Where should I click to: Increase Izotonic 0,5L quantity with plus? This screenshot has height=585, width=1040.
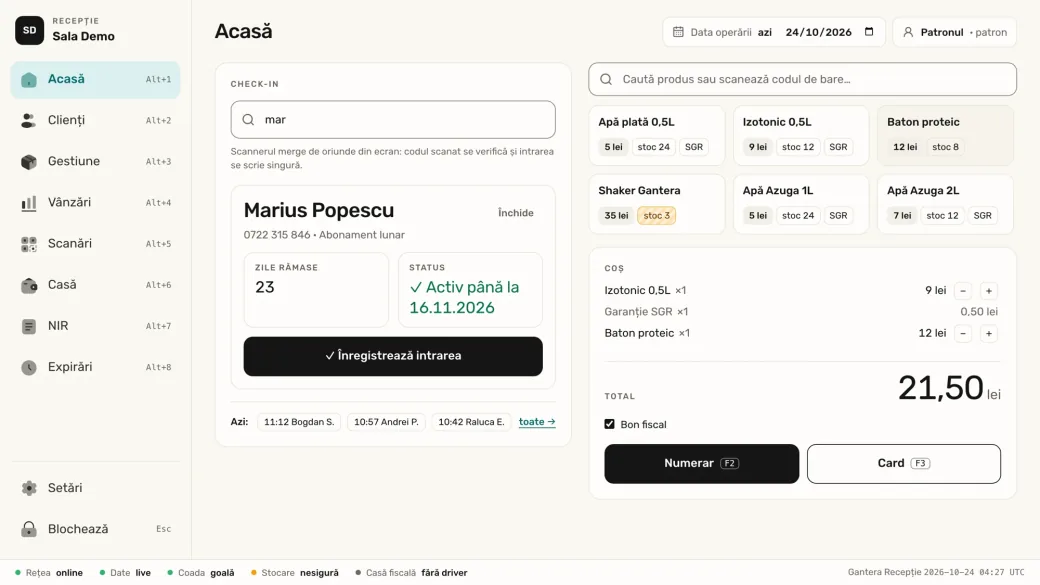tap(988, 291)
